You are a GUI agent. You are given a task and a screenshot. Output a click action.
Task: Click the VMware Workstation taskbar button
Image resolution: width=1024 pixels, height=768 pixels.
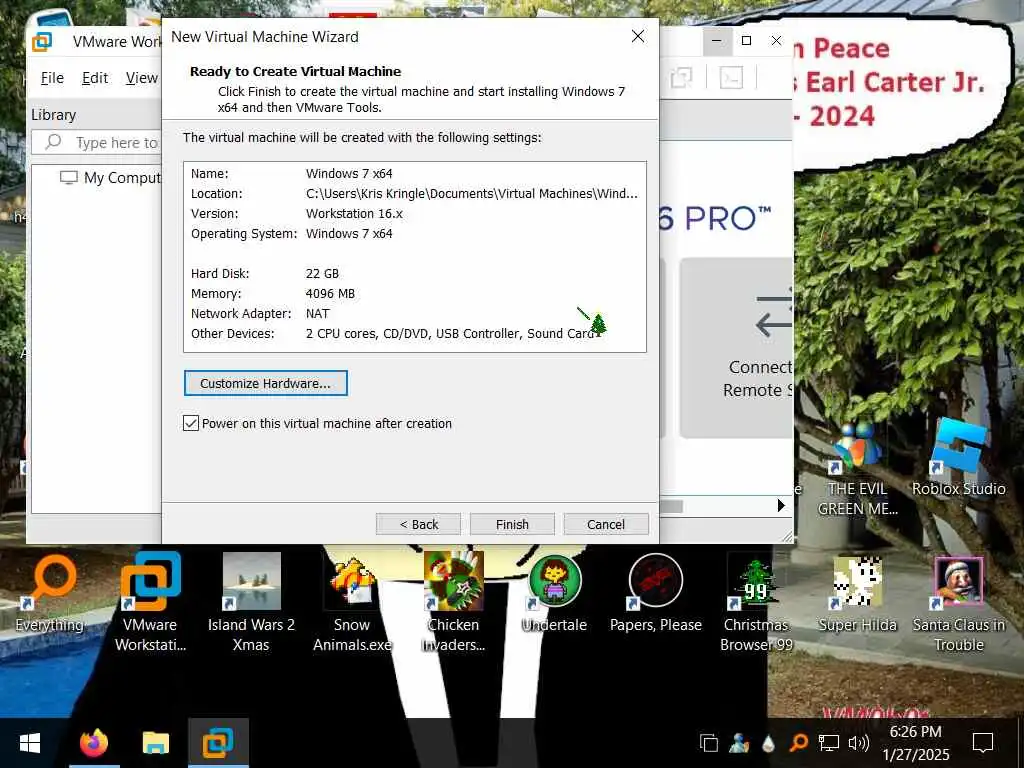click(218, 743)
